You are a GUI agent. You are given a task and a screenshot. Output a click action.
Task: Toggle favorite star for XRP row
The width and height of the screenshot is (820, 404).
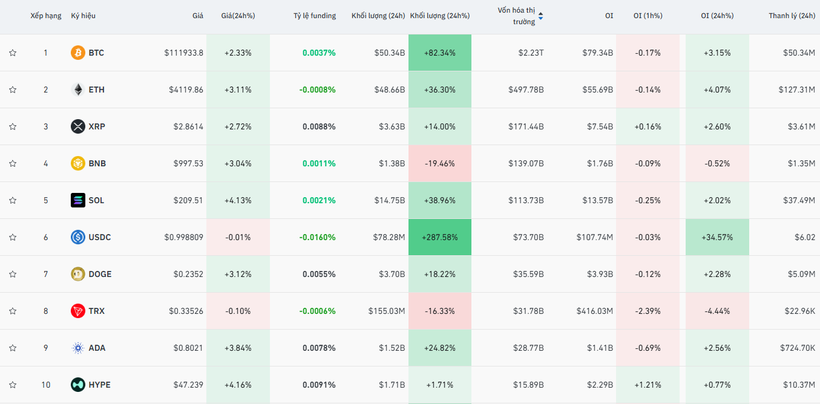click(x=13, y=127)
